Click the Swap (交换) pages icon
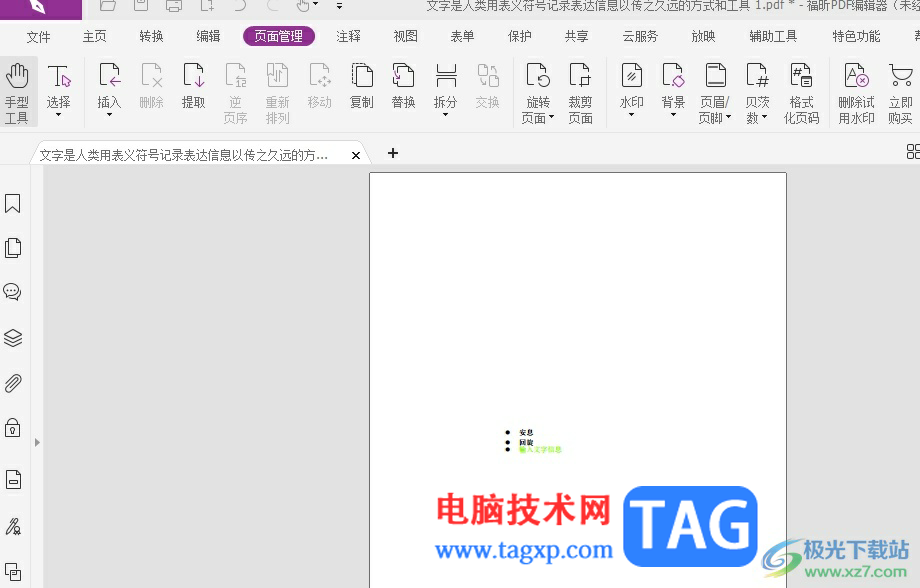Screen dimensions: 920x588 tap(488, 85)
